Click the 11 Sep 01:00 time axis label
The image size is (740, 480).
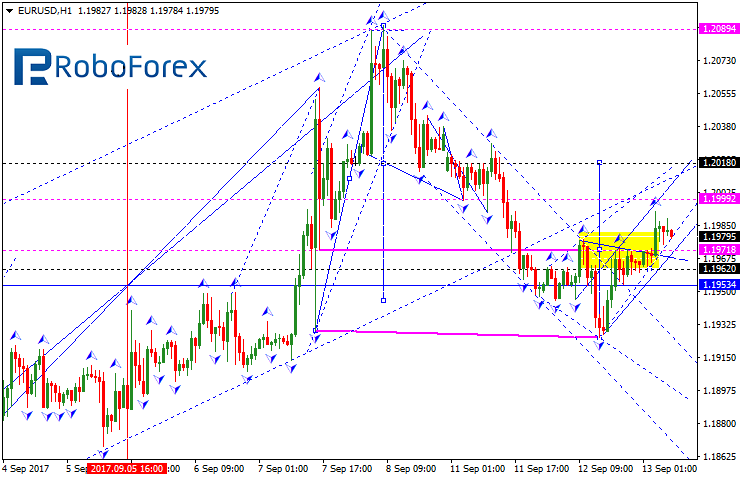[x=477, y=469]
